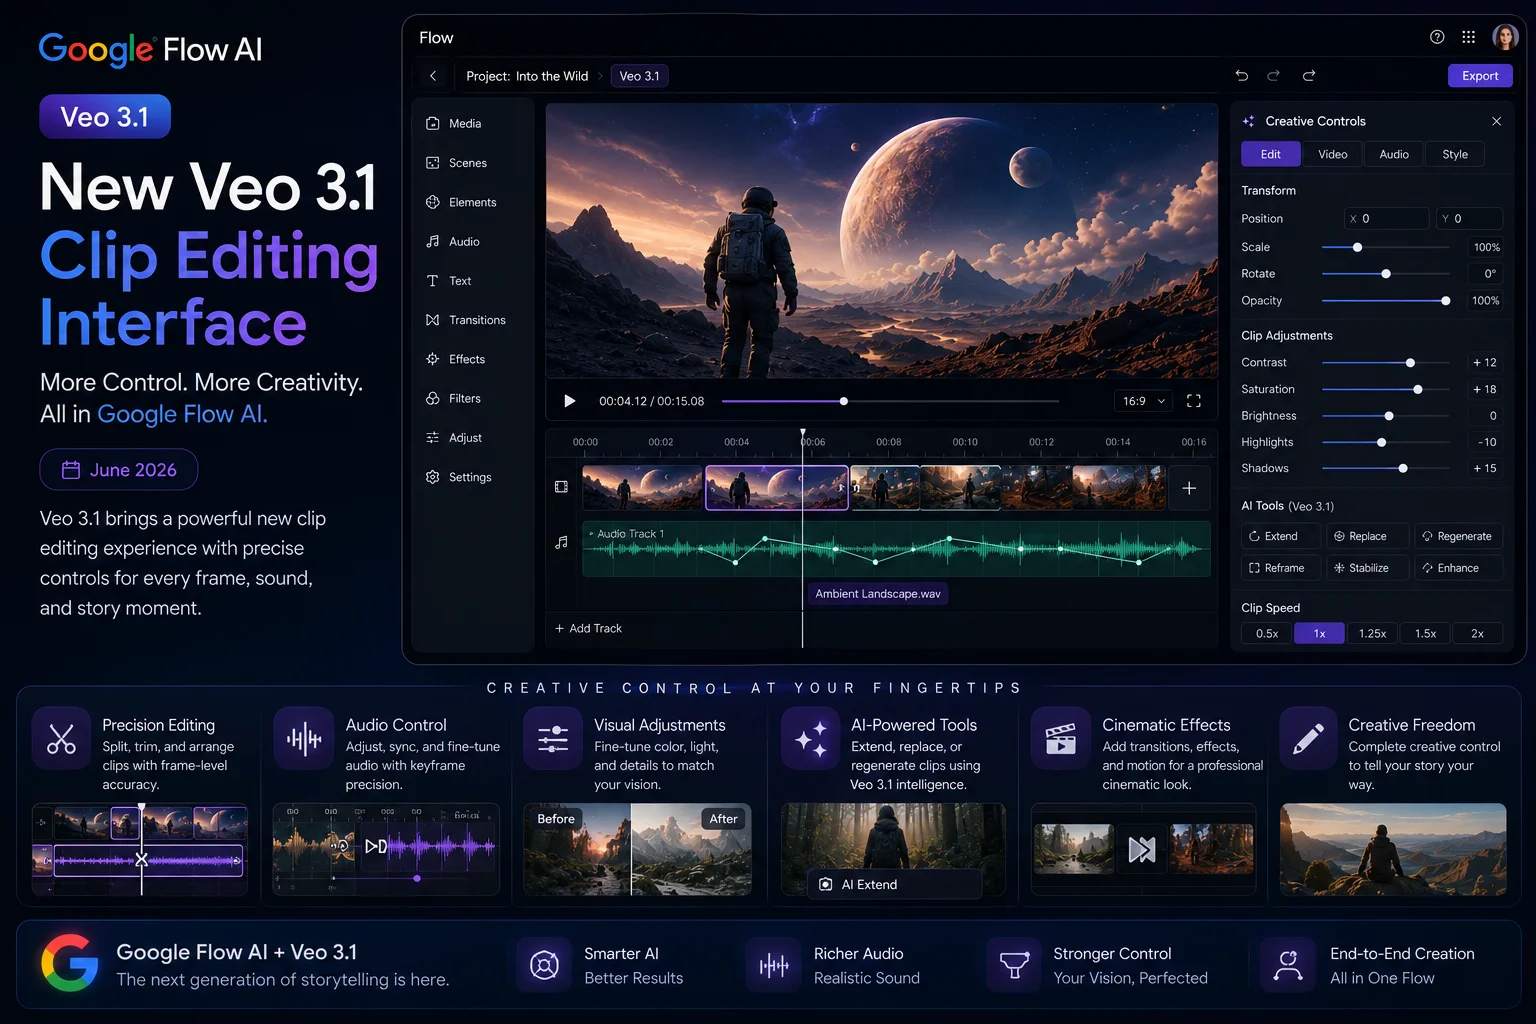Open Transitions in the sidebar
Screen dimensions: 1536x1024
click(x=466, y=320)
